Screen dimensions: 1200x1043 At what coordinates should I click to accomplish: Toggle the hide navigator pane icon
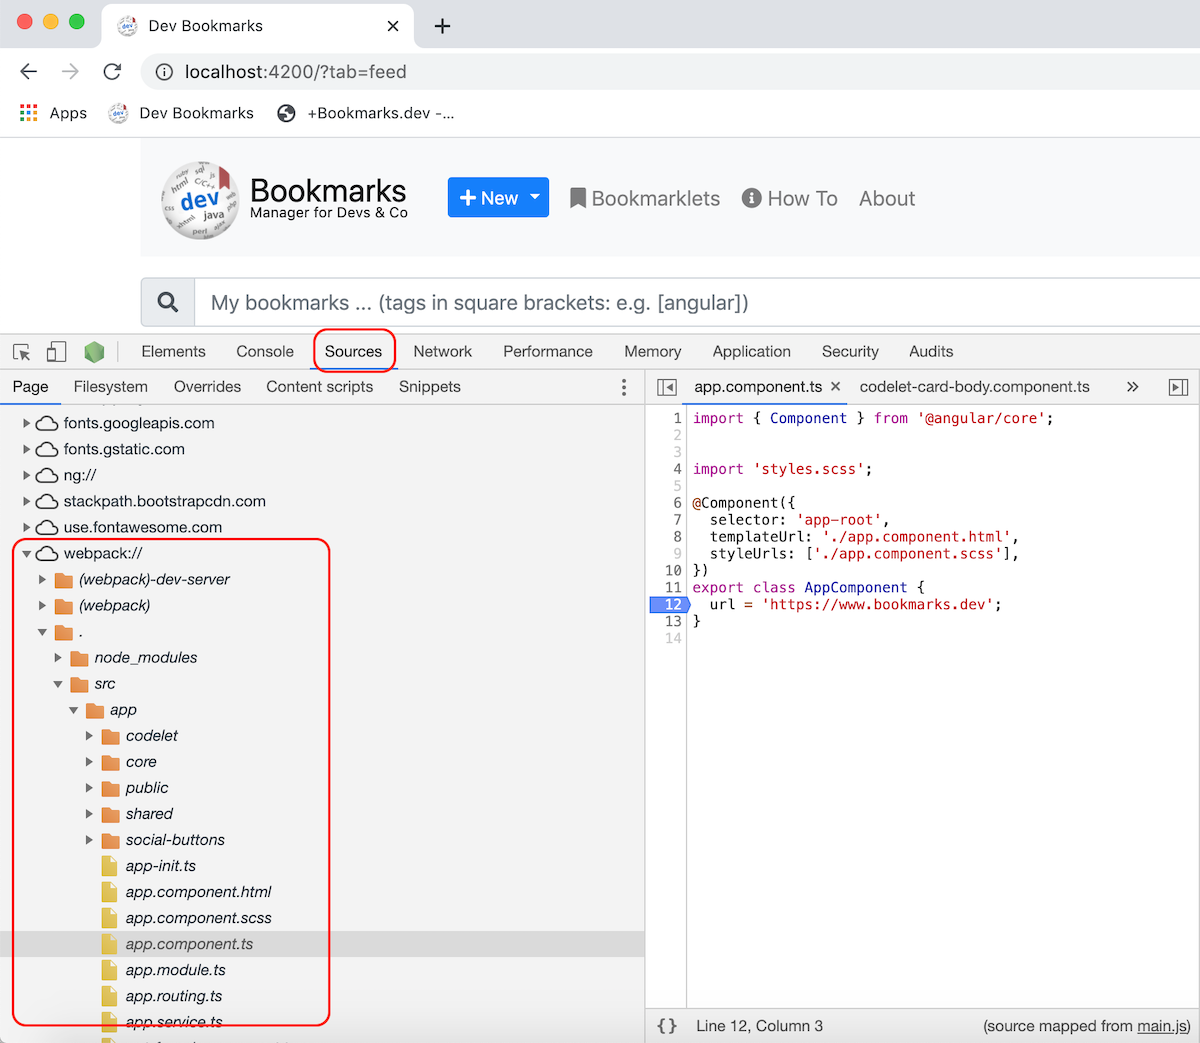[667, 387]
